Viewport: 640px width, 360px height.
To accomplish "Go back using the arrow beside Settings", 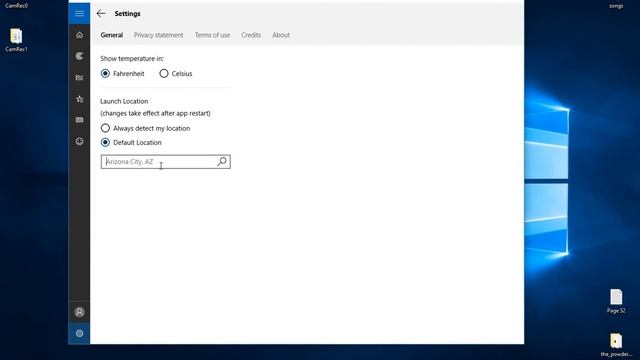I will click(101, 13).
